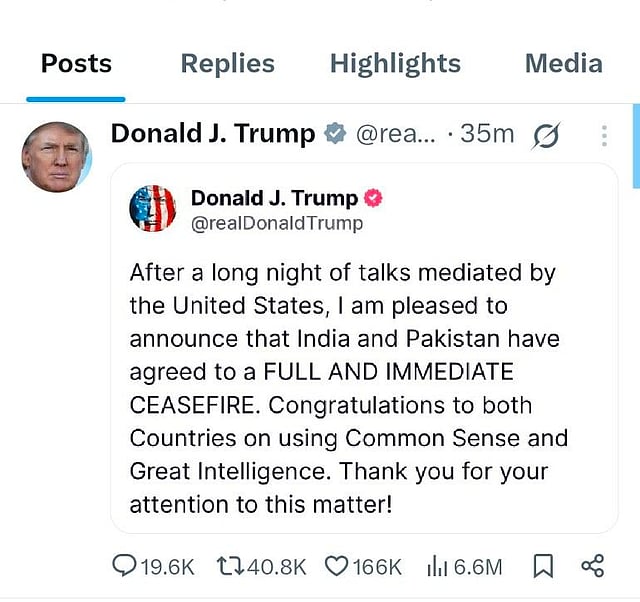Click the Grok slash-circle icon

pyautogui.click(x=548, y=135)
